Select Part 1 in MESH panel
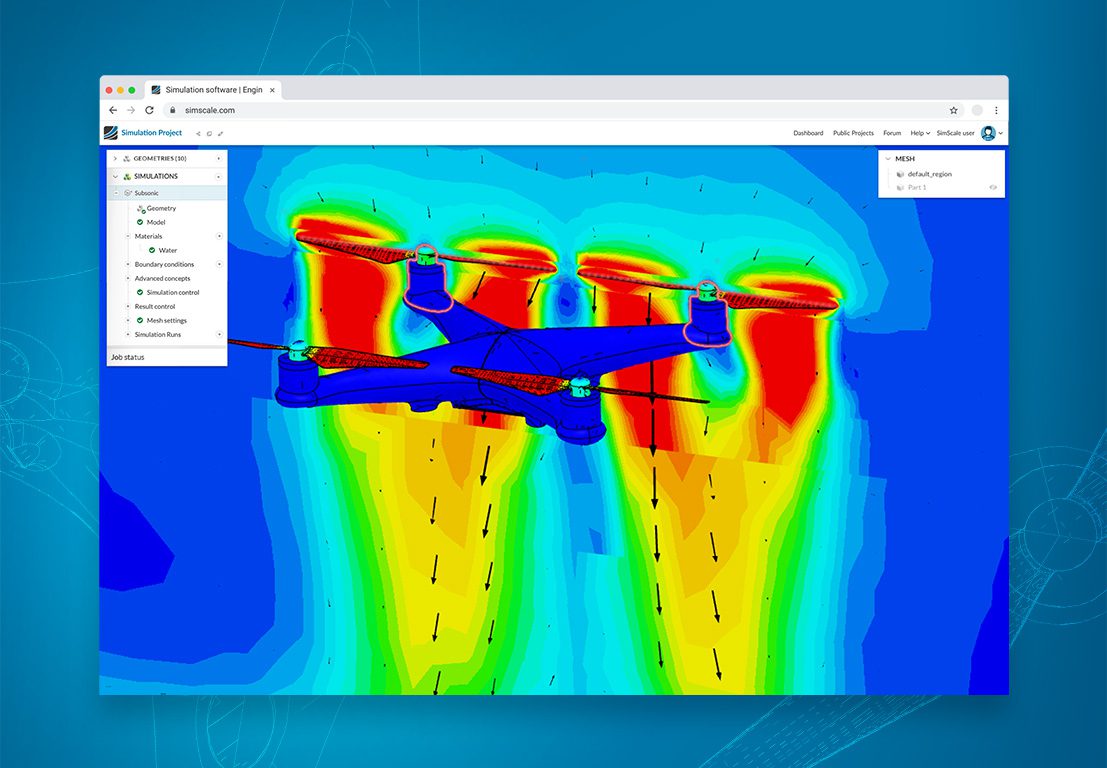 point(916,188)
